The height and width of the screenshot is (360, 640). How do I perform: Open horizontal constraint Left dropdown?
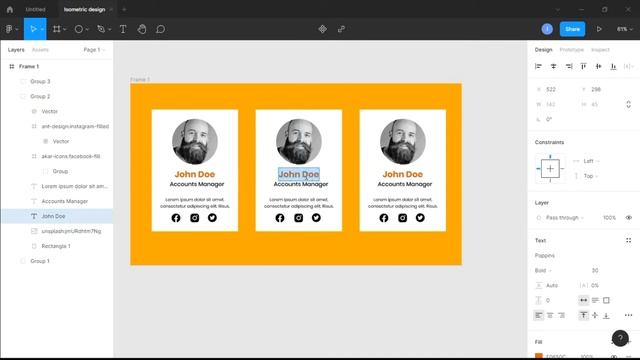click(x=591, y=161)
